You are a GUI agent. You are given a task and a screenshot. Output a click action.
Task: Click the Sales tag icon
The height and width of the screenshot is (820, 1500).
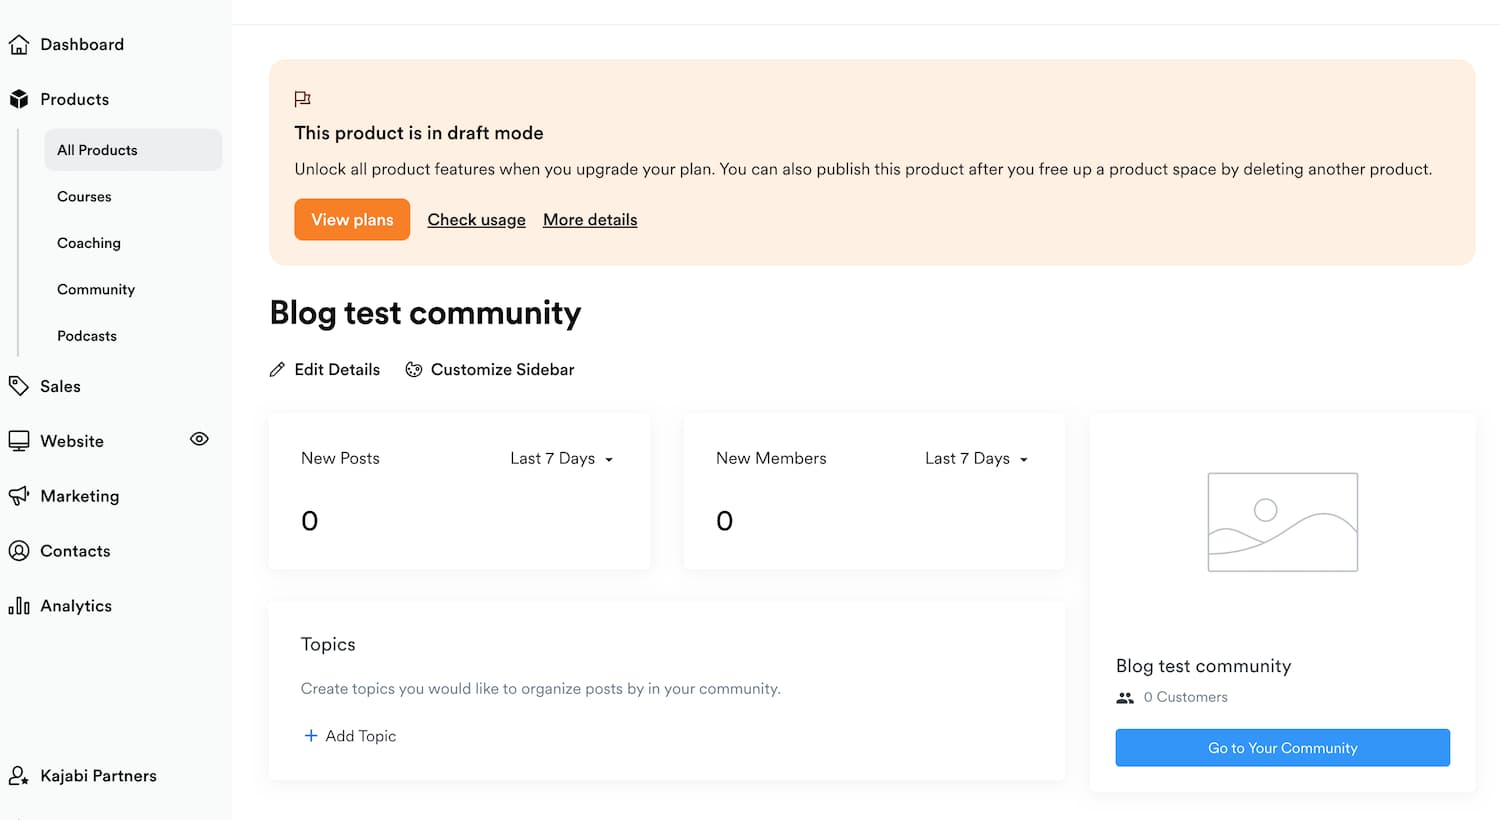(19, 386)
